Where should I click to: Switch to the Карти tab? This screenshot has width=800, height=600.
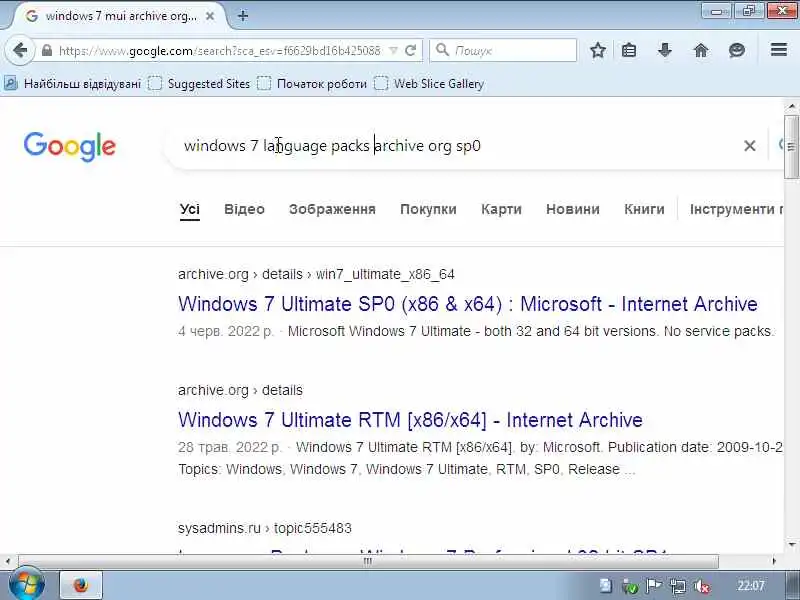(x=501, y=209)
